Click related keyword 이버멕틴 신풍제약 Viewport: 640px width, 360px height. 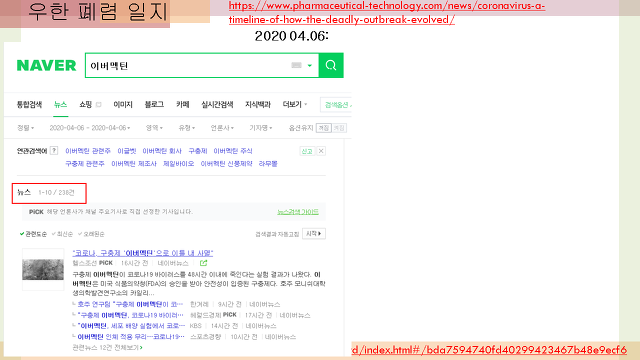[x=226, y=164]
